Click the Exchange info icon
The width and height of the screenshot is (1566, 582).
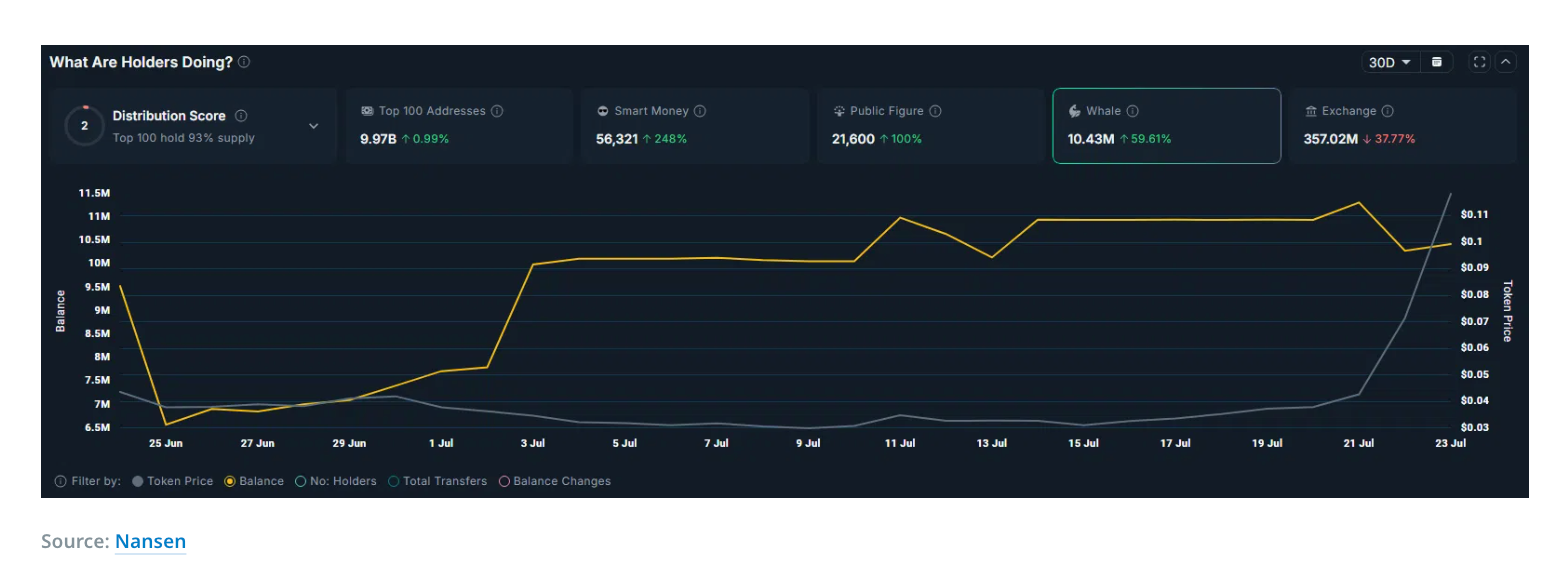coord(1387,111)
